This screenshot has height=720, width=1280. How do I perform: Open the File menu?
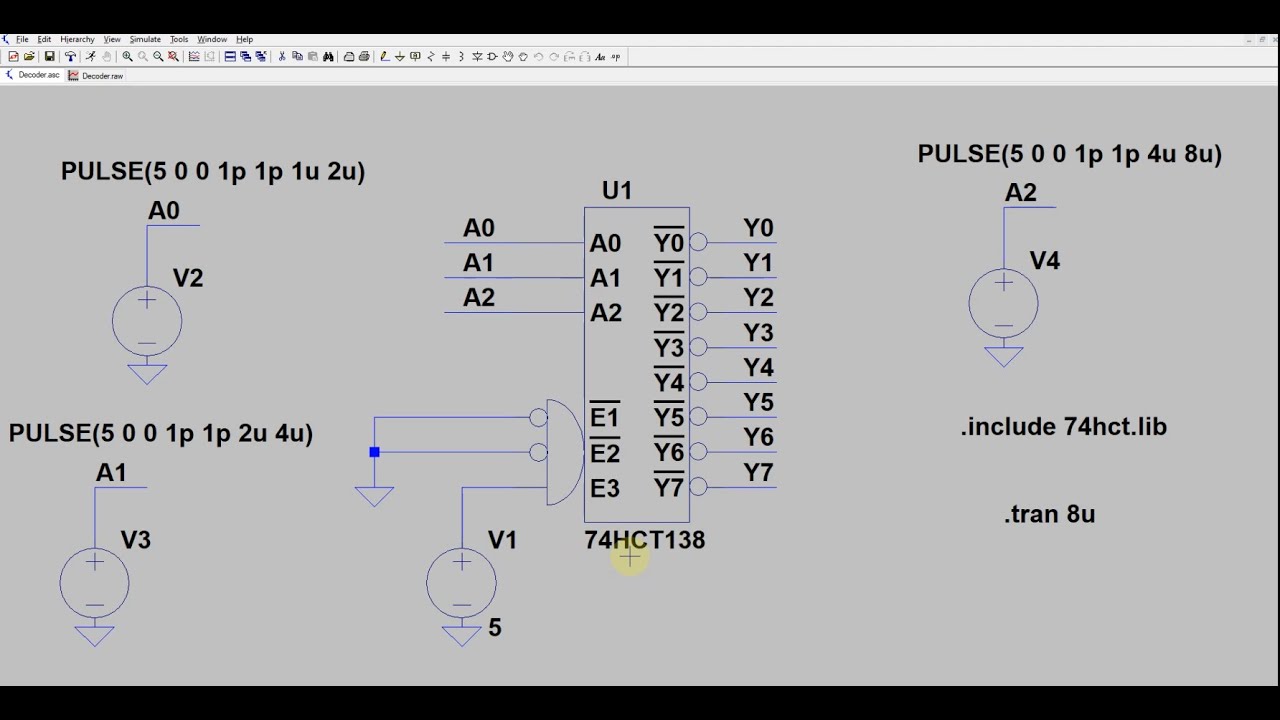click(x=22, y=39)
